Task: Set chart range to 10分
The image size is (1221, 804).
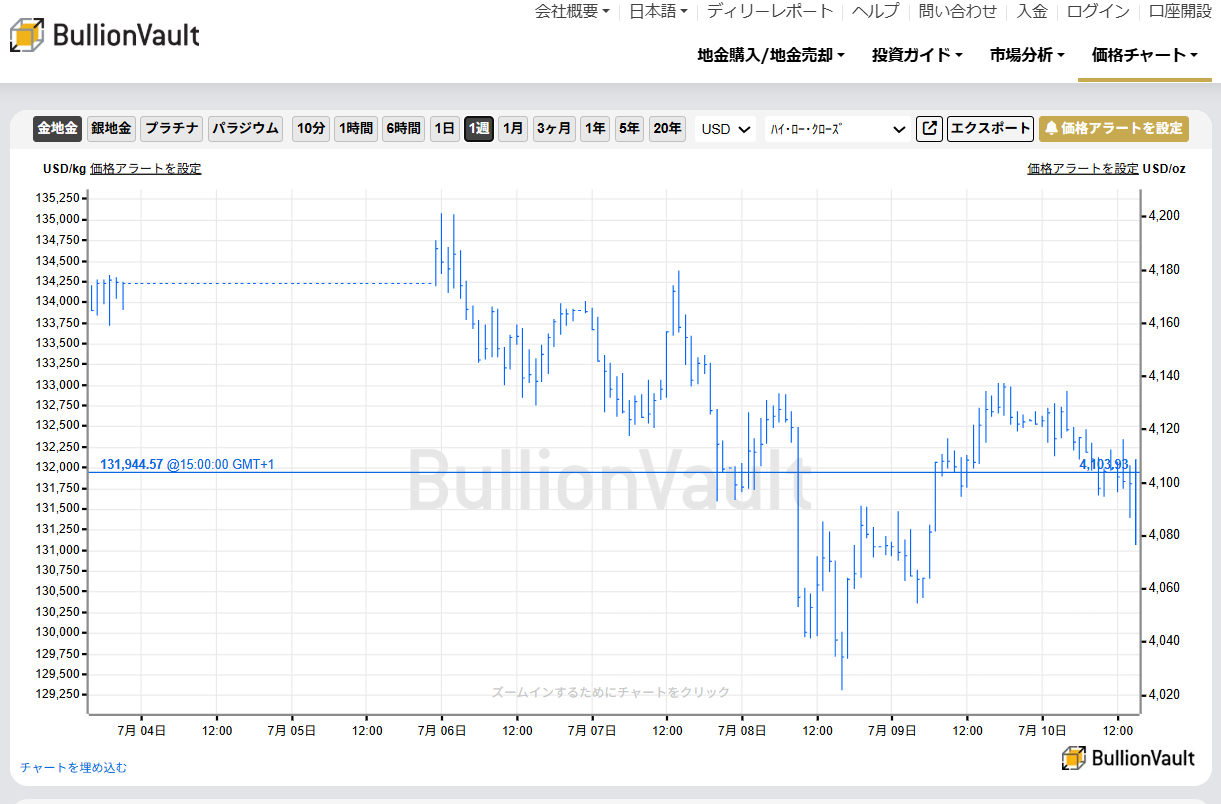Action: point(310,129)
